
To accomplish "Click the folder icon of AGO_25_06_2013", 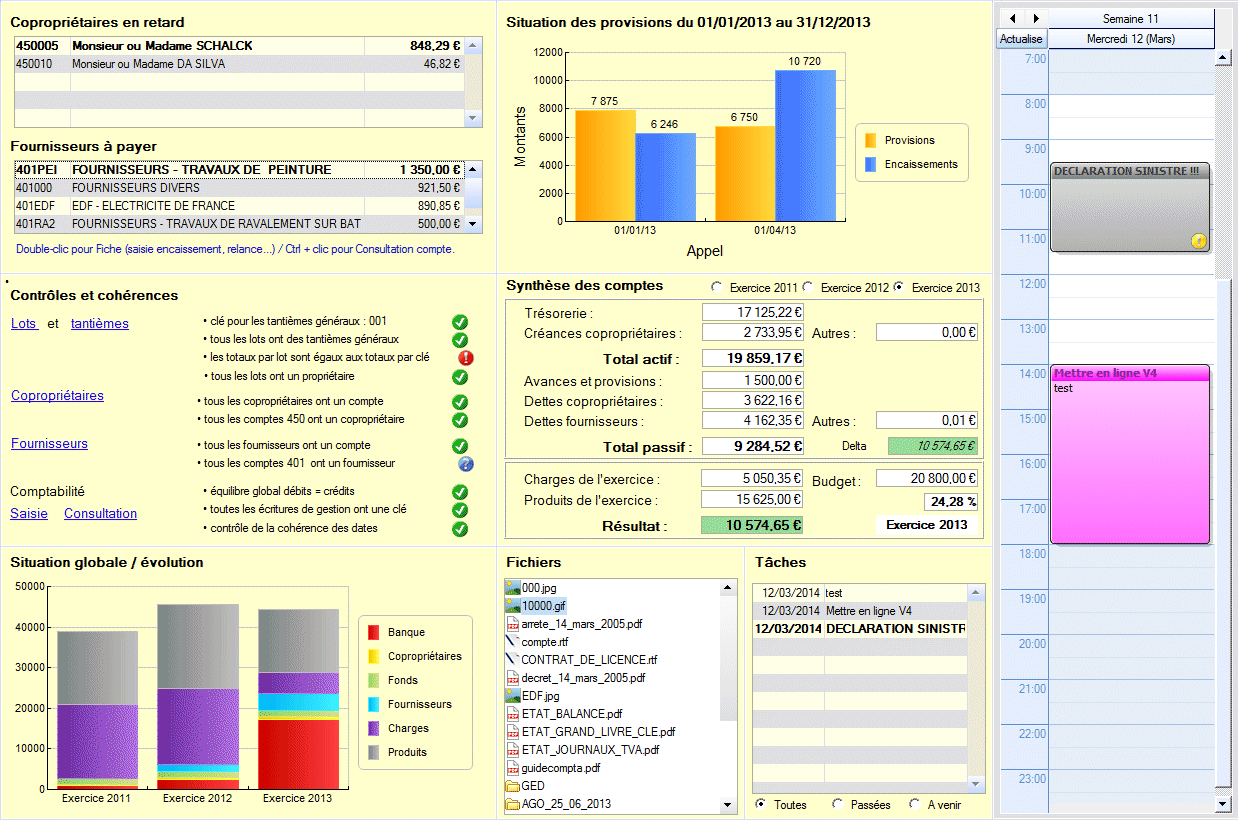I will click(513, 804).
